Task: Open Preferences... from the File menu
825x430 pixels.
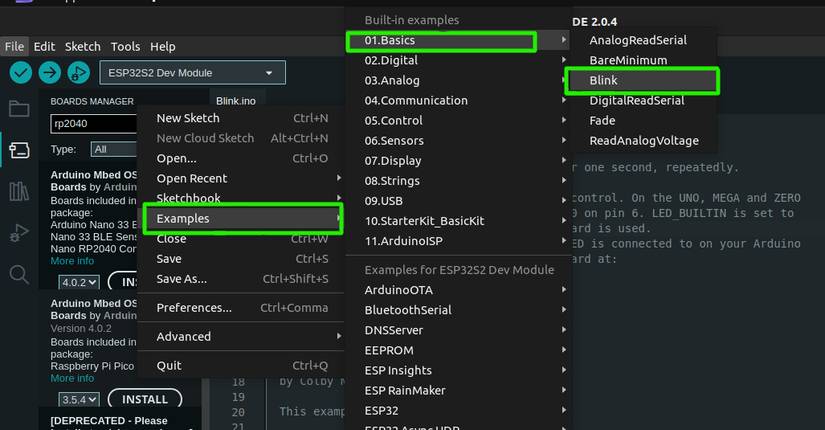Action: [x=242, y=307]
